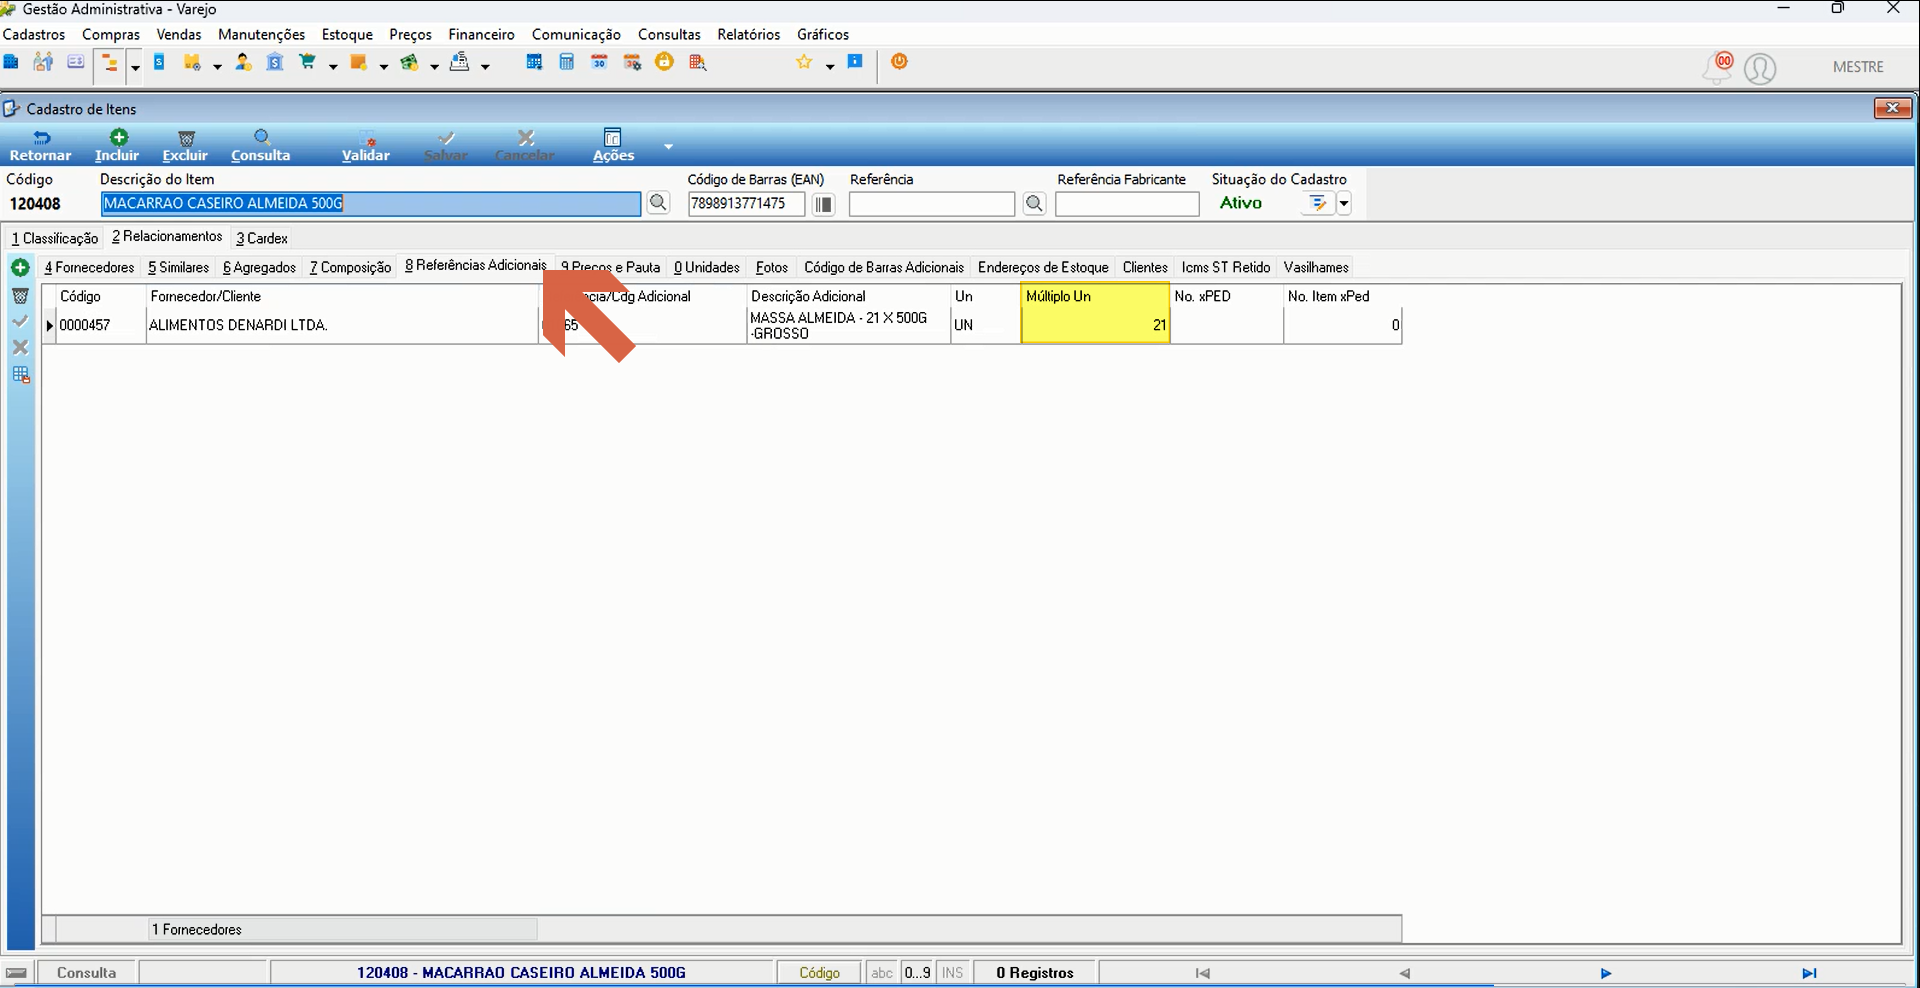The height and width of the screenshot is (988, 1920).
Task: Expand the favorites star dropdown arrow
Action: (829, 66)
